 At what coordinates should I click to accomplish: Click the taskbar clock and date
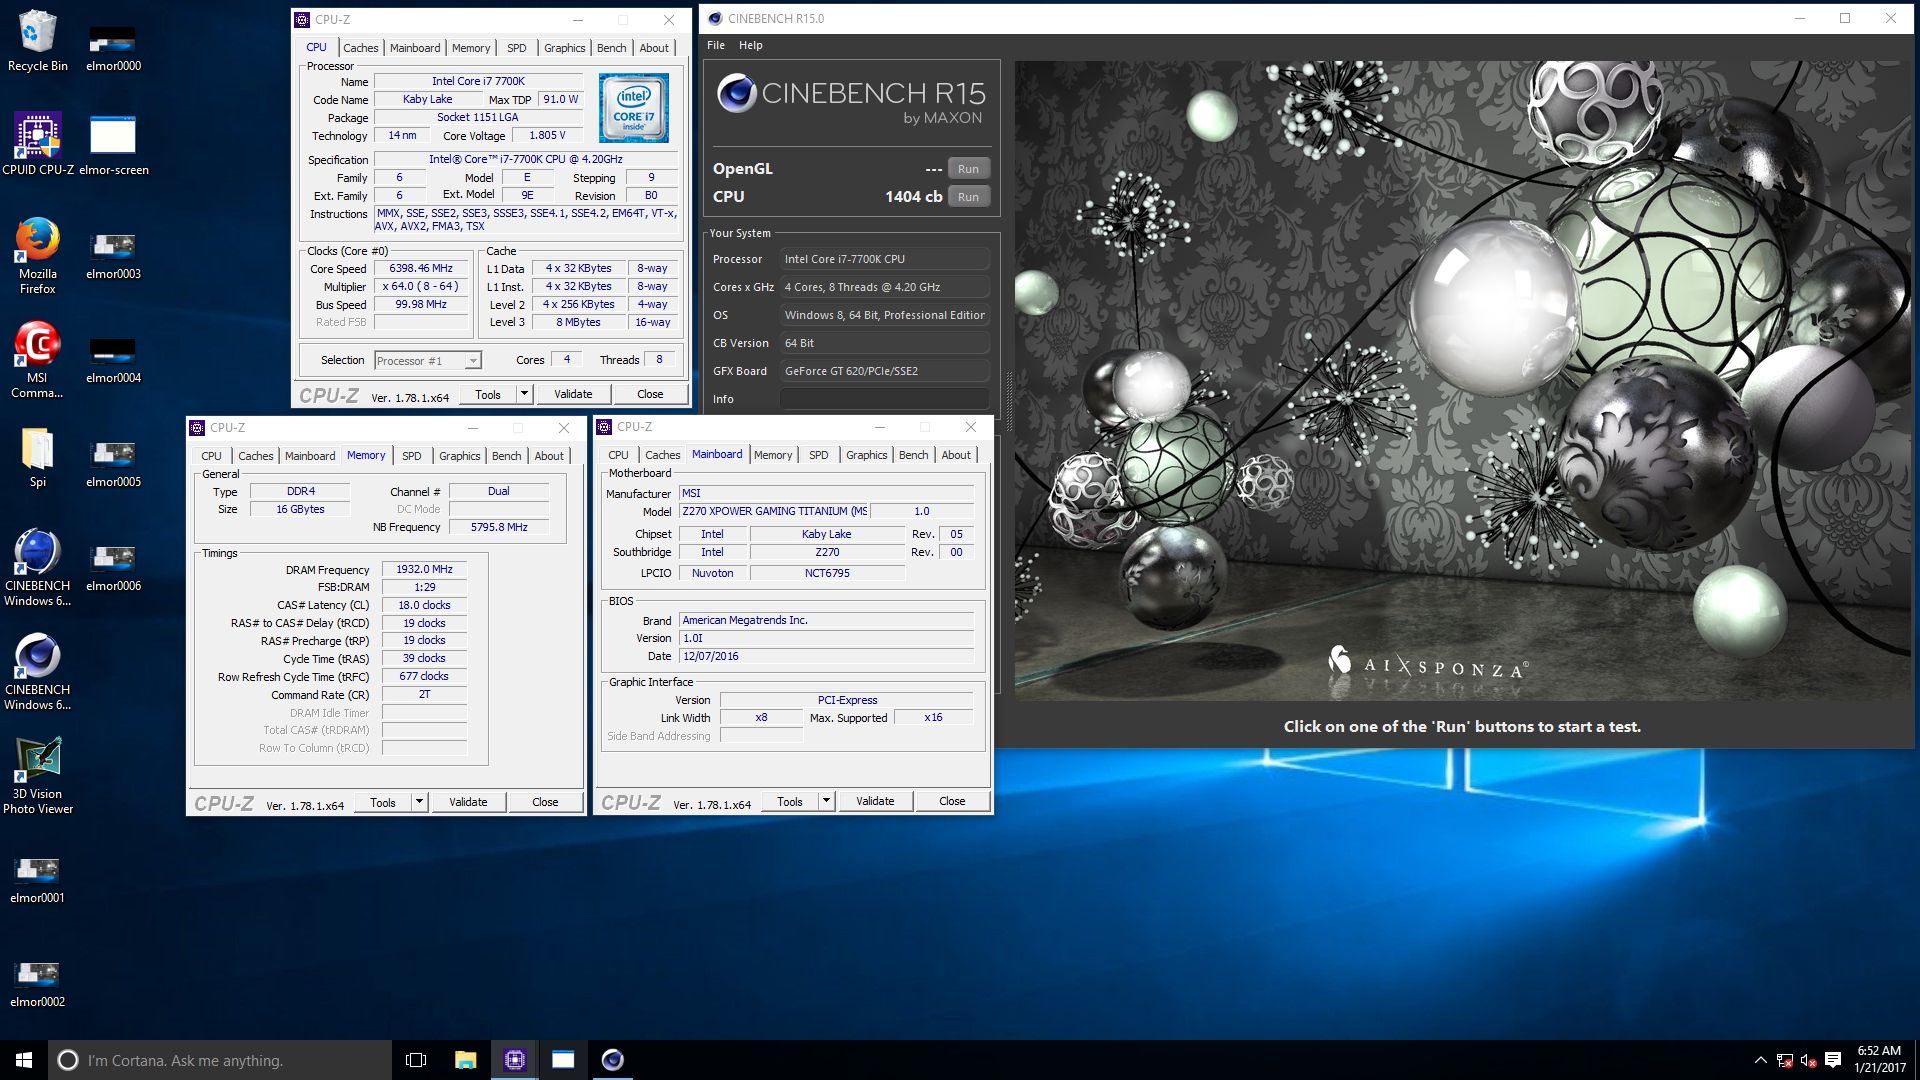pos(1879,1060)
